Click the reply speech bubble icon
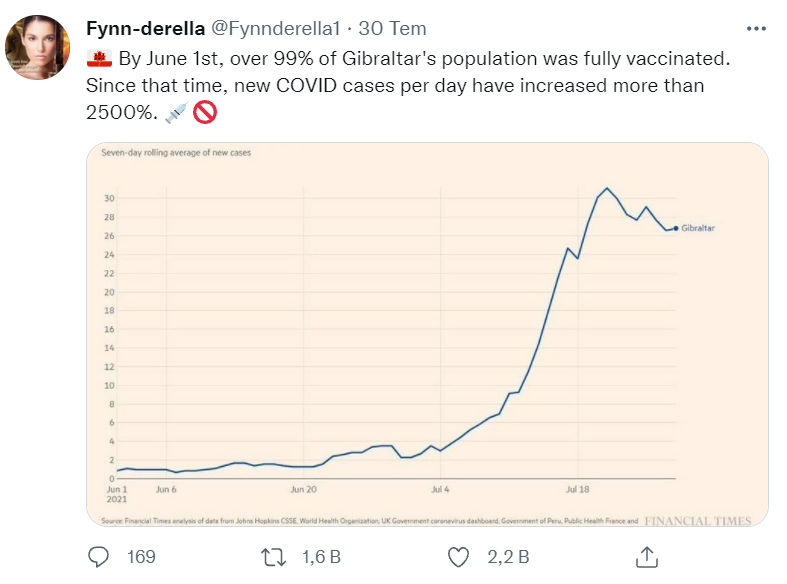 tap(99, 556)
